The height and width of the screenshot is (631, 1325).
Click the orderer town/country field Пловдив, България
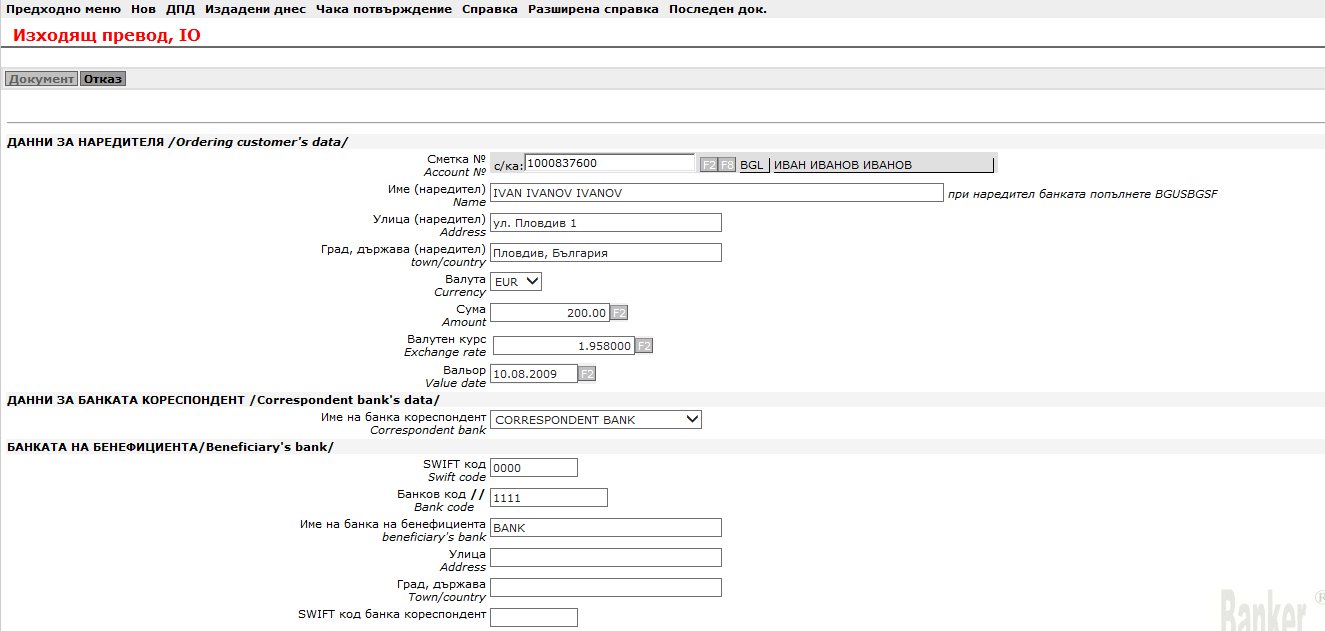pyautogui.click(x=606, y=252)
